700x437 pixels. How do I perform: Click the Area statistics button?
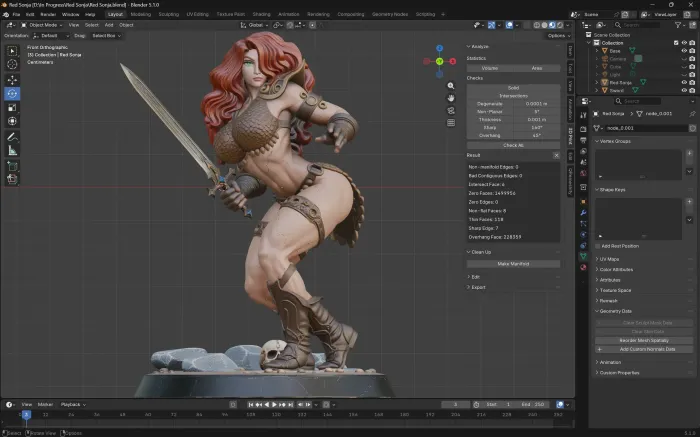point(537,68)
